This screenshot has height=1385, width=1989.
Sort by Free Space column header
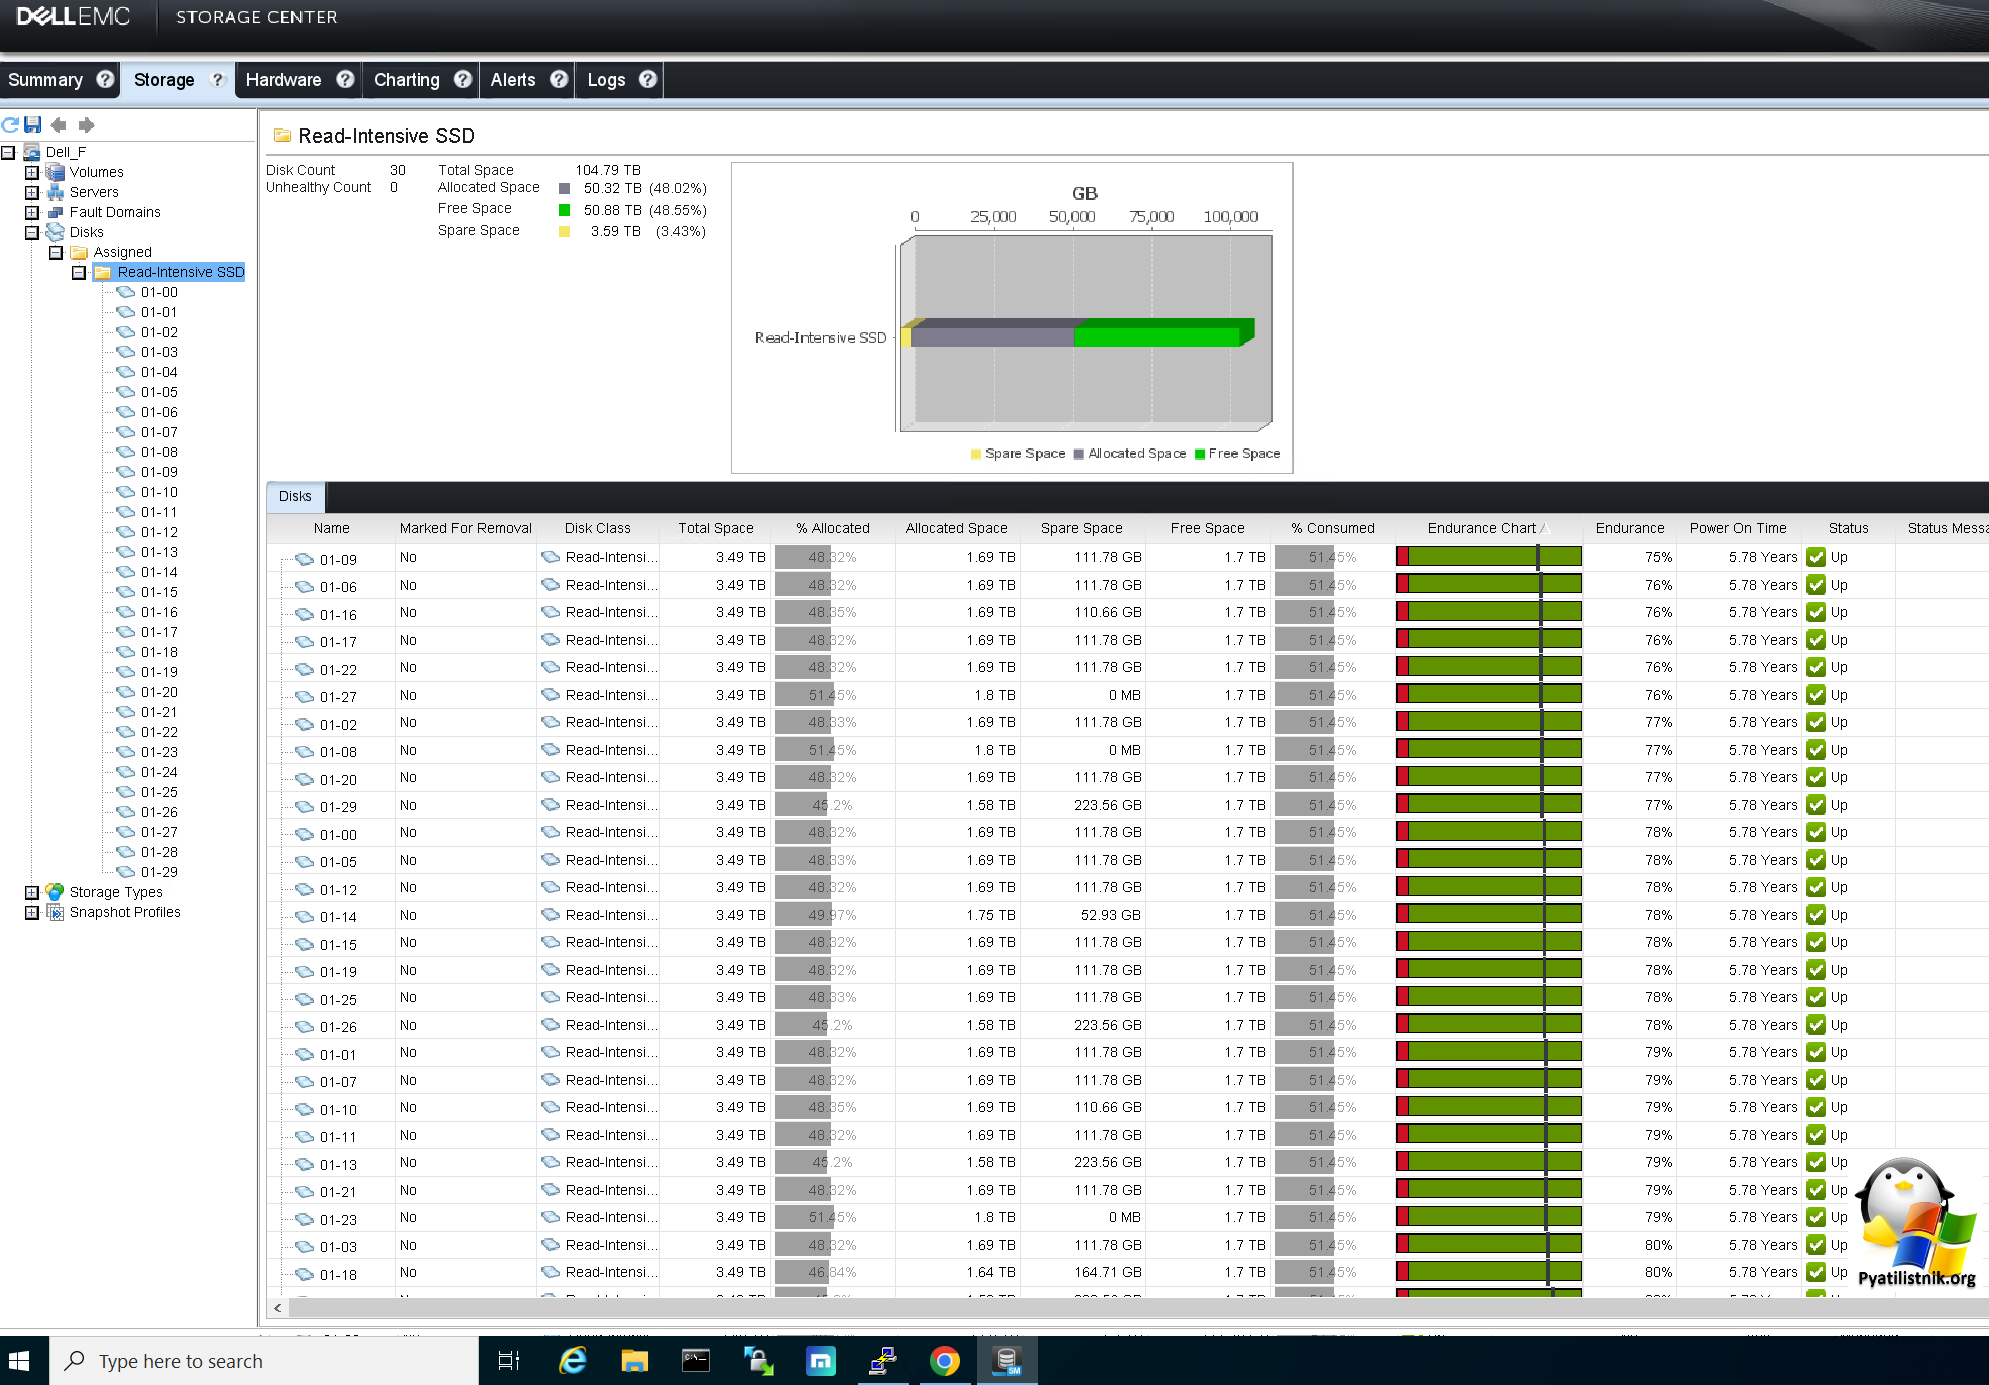pos(1207,528)
